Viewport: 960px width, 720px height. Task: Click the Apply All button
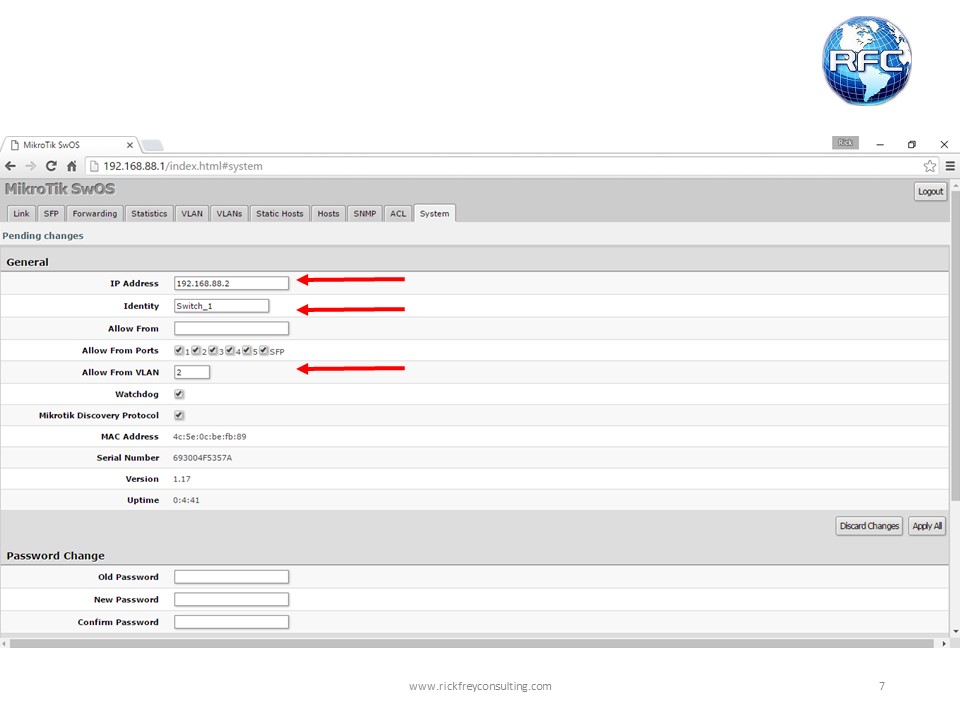(927, 525)
